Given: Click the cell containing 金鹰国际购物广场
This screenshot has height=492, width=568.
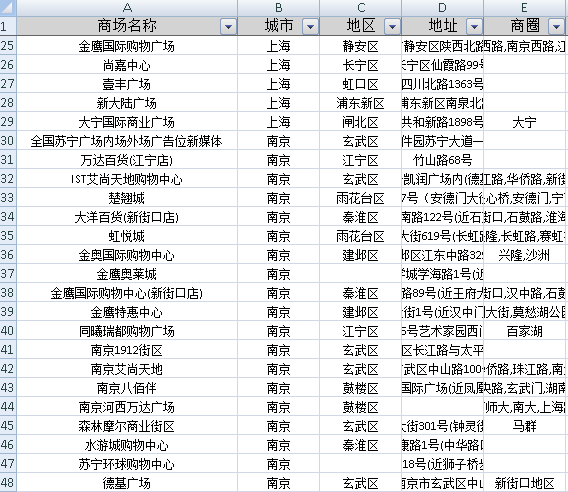Looking at the screenshot, I should pos(127,46).
